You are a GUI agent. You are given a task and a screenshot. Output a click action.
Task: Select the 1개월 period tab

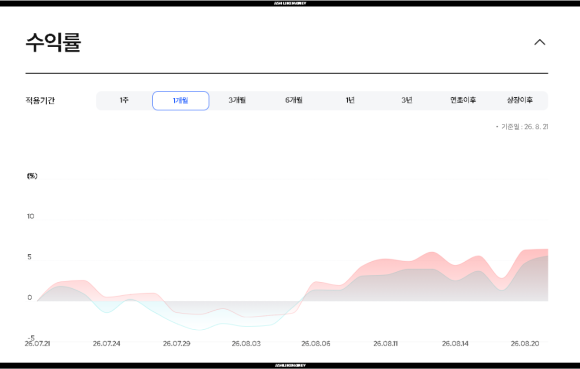(181, 101)
